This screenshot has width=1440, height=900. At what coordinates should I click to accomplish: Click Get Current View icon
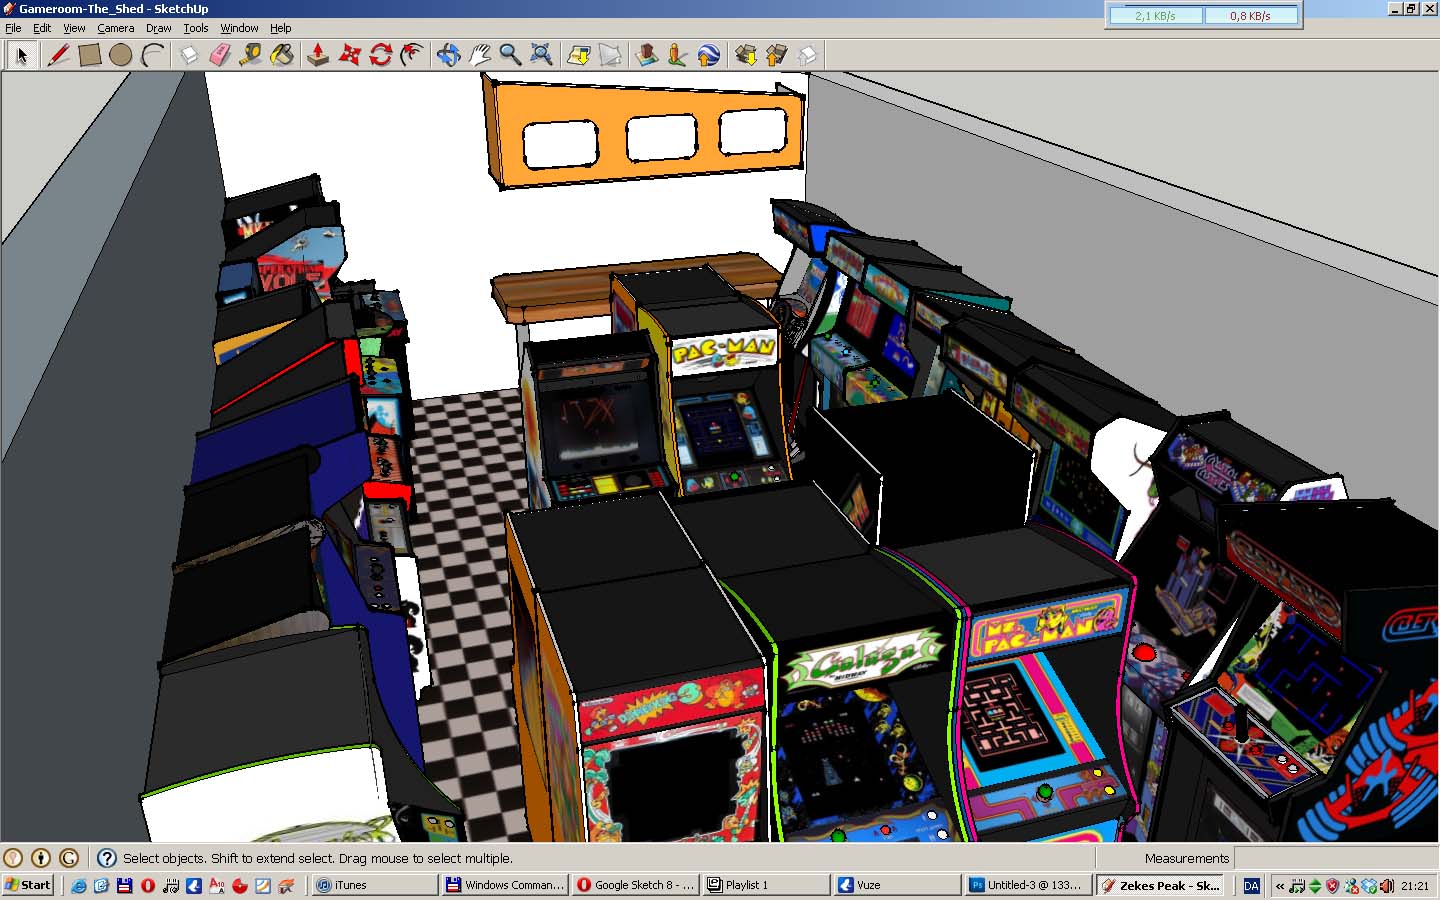(x=578, y=55)
